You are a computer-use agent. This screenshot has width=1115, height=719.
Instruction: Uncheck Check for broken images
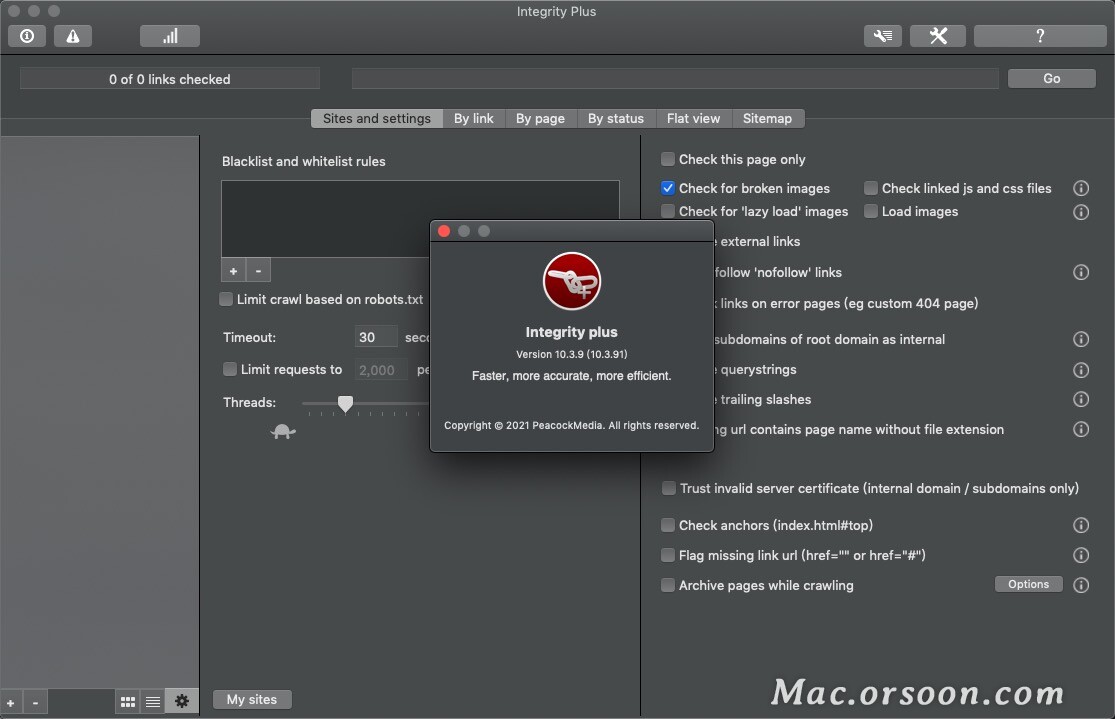[668, 188]
